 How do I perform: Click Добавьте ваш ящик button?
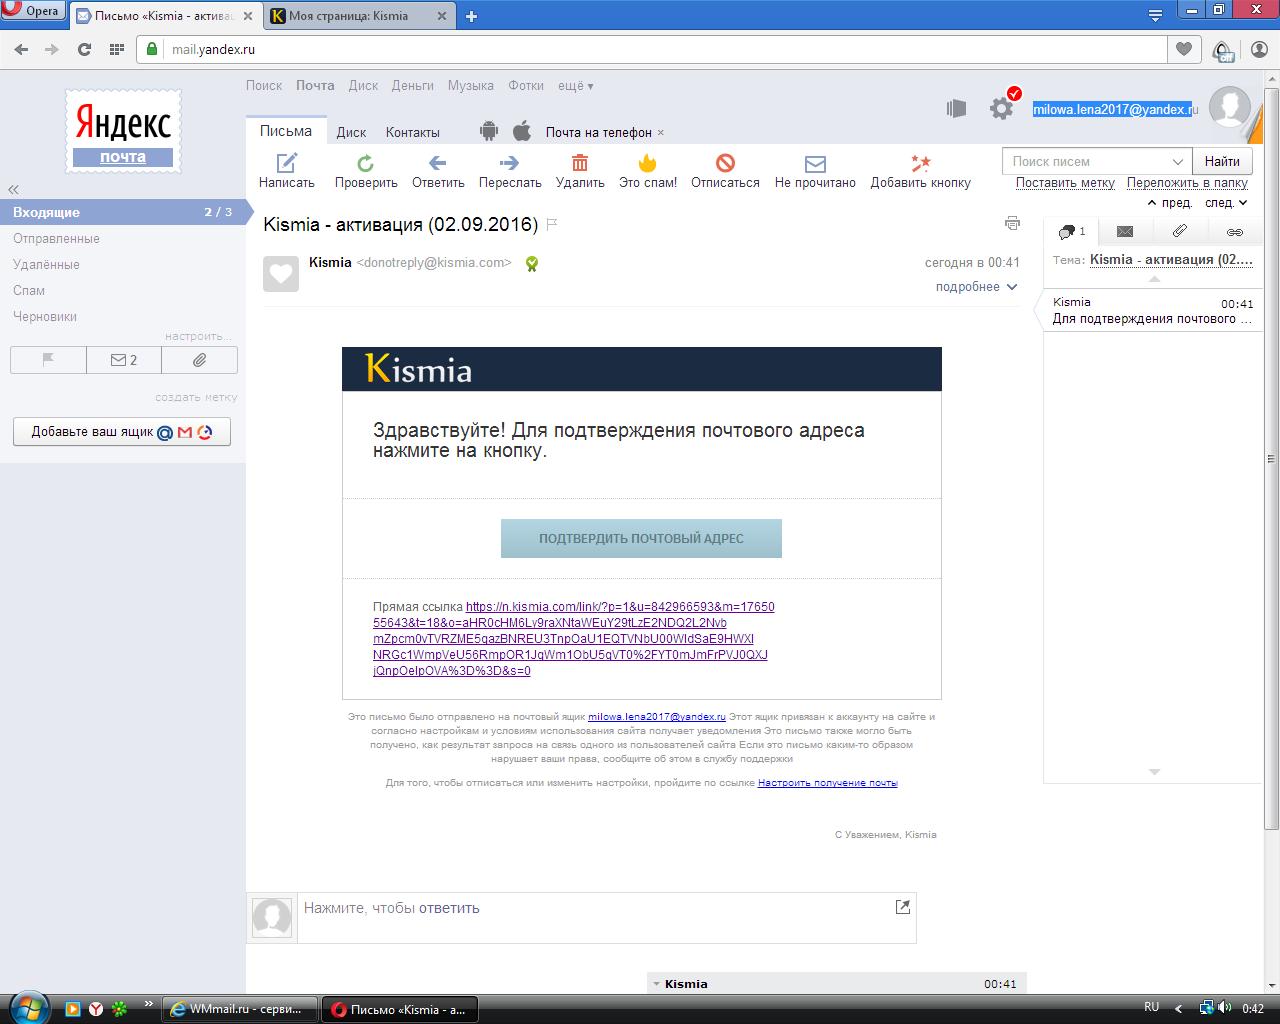point(122,432)
